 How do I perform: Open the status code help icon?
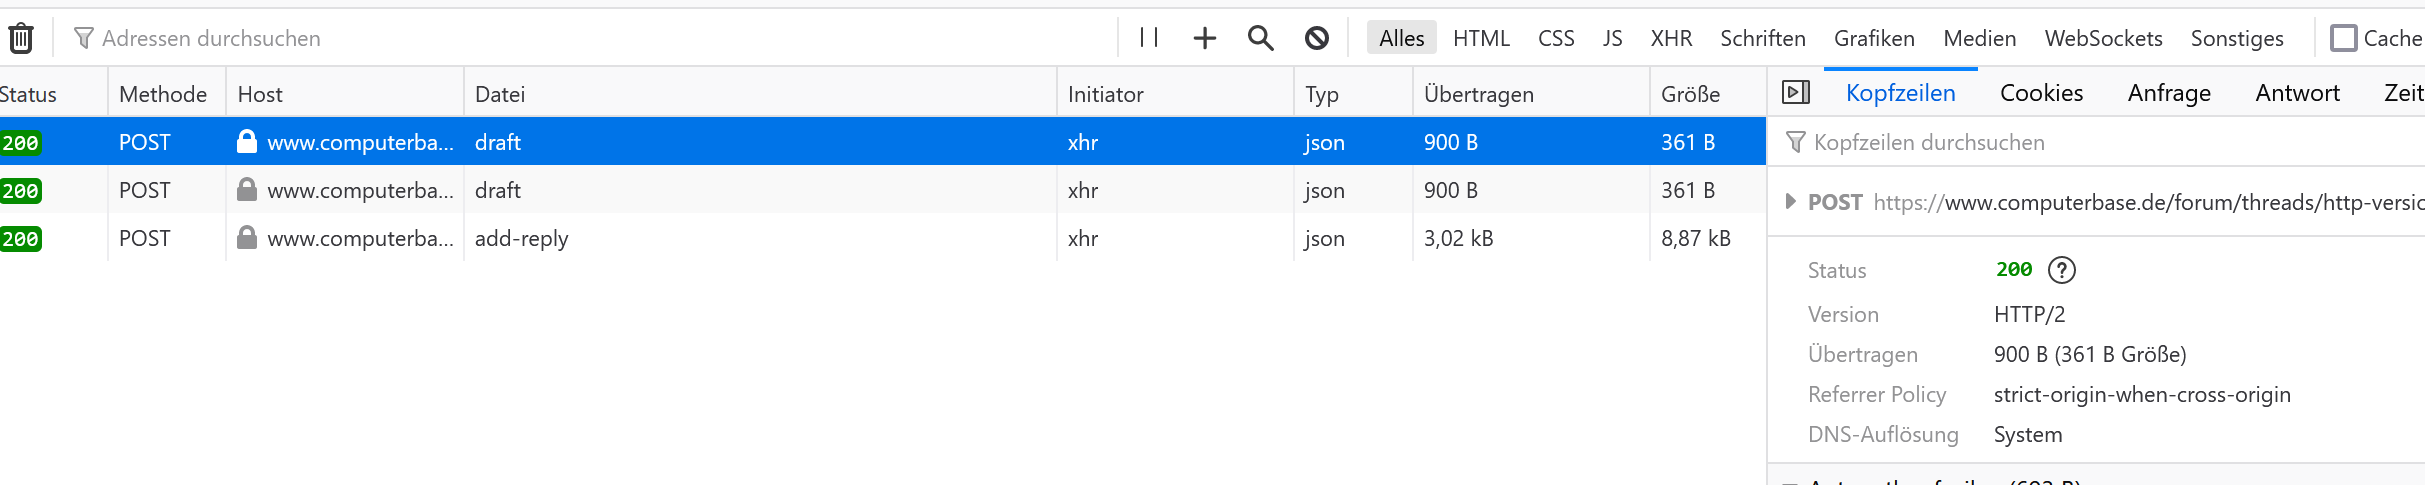click(2062, 270)
